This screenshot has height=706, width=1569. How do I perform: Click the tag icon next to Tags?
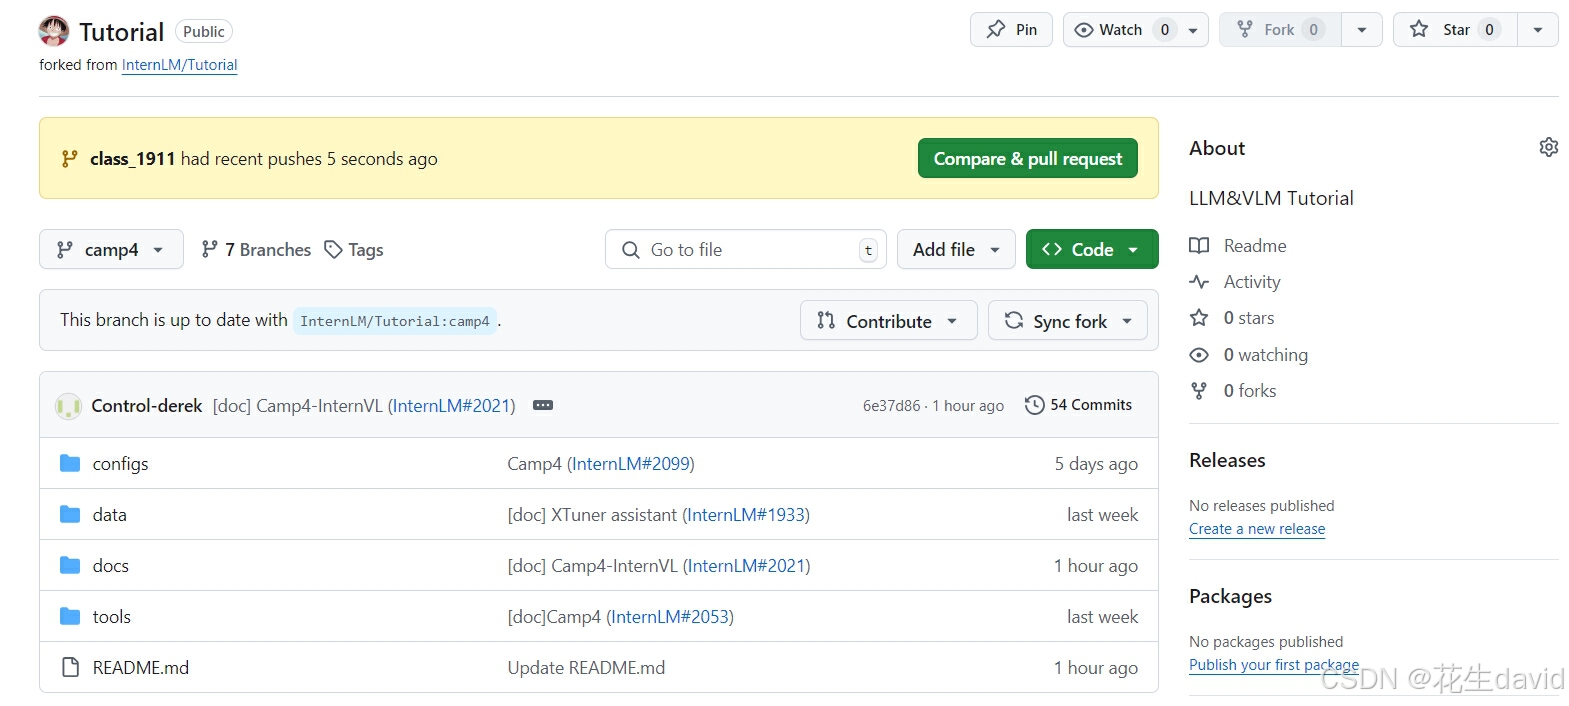point(333,250)
